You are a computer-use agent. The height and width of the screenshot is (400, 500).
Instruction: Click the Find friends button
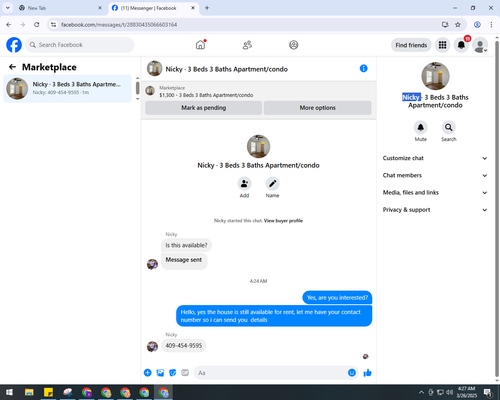pyautogui.click(x=411, y=45)
